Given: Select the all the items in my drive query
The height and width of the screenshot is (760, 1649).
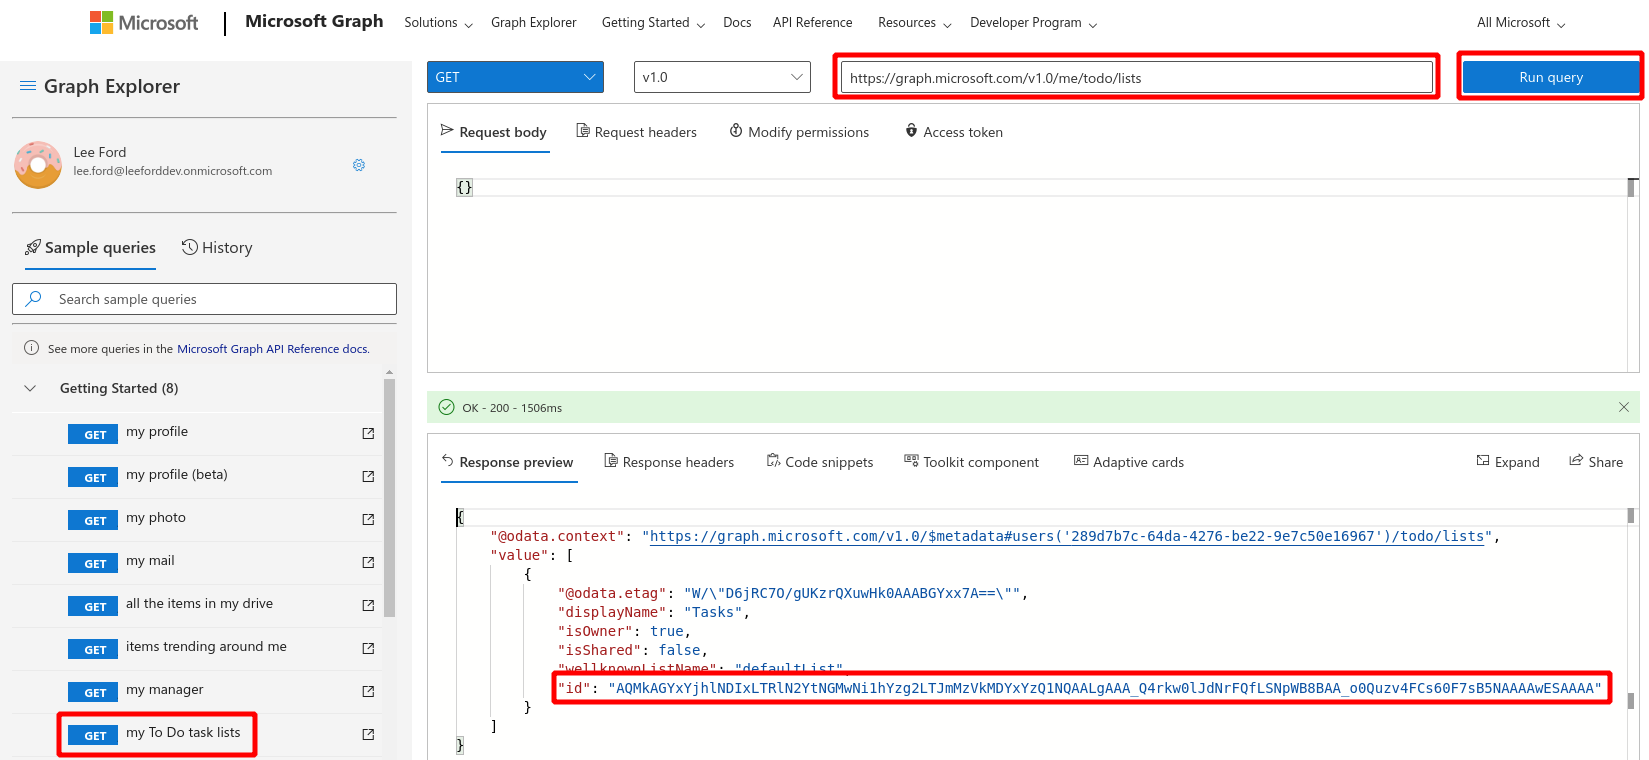Looking at the screenshot, I should [199, 604].
